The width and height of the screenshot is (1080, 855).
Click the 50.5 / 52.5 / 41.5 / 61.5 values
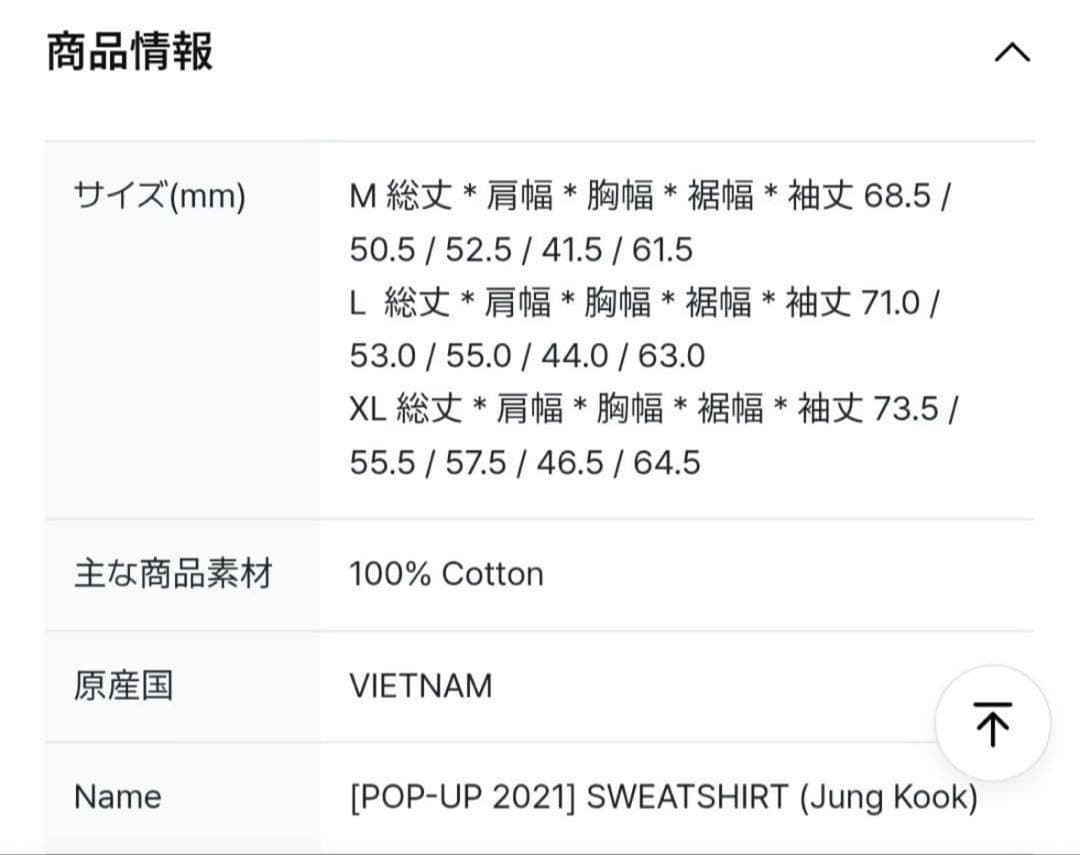pos(521,249)
